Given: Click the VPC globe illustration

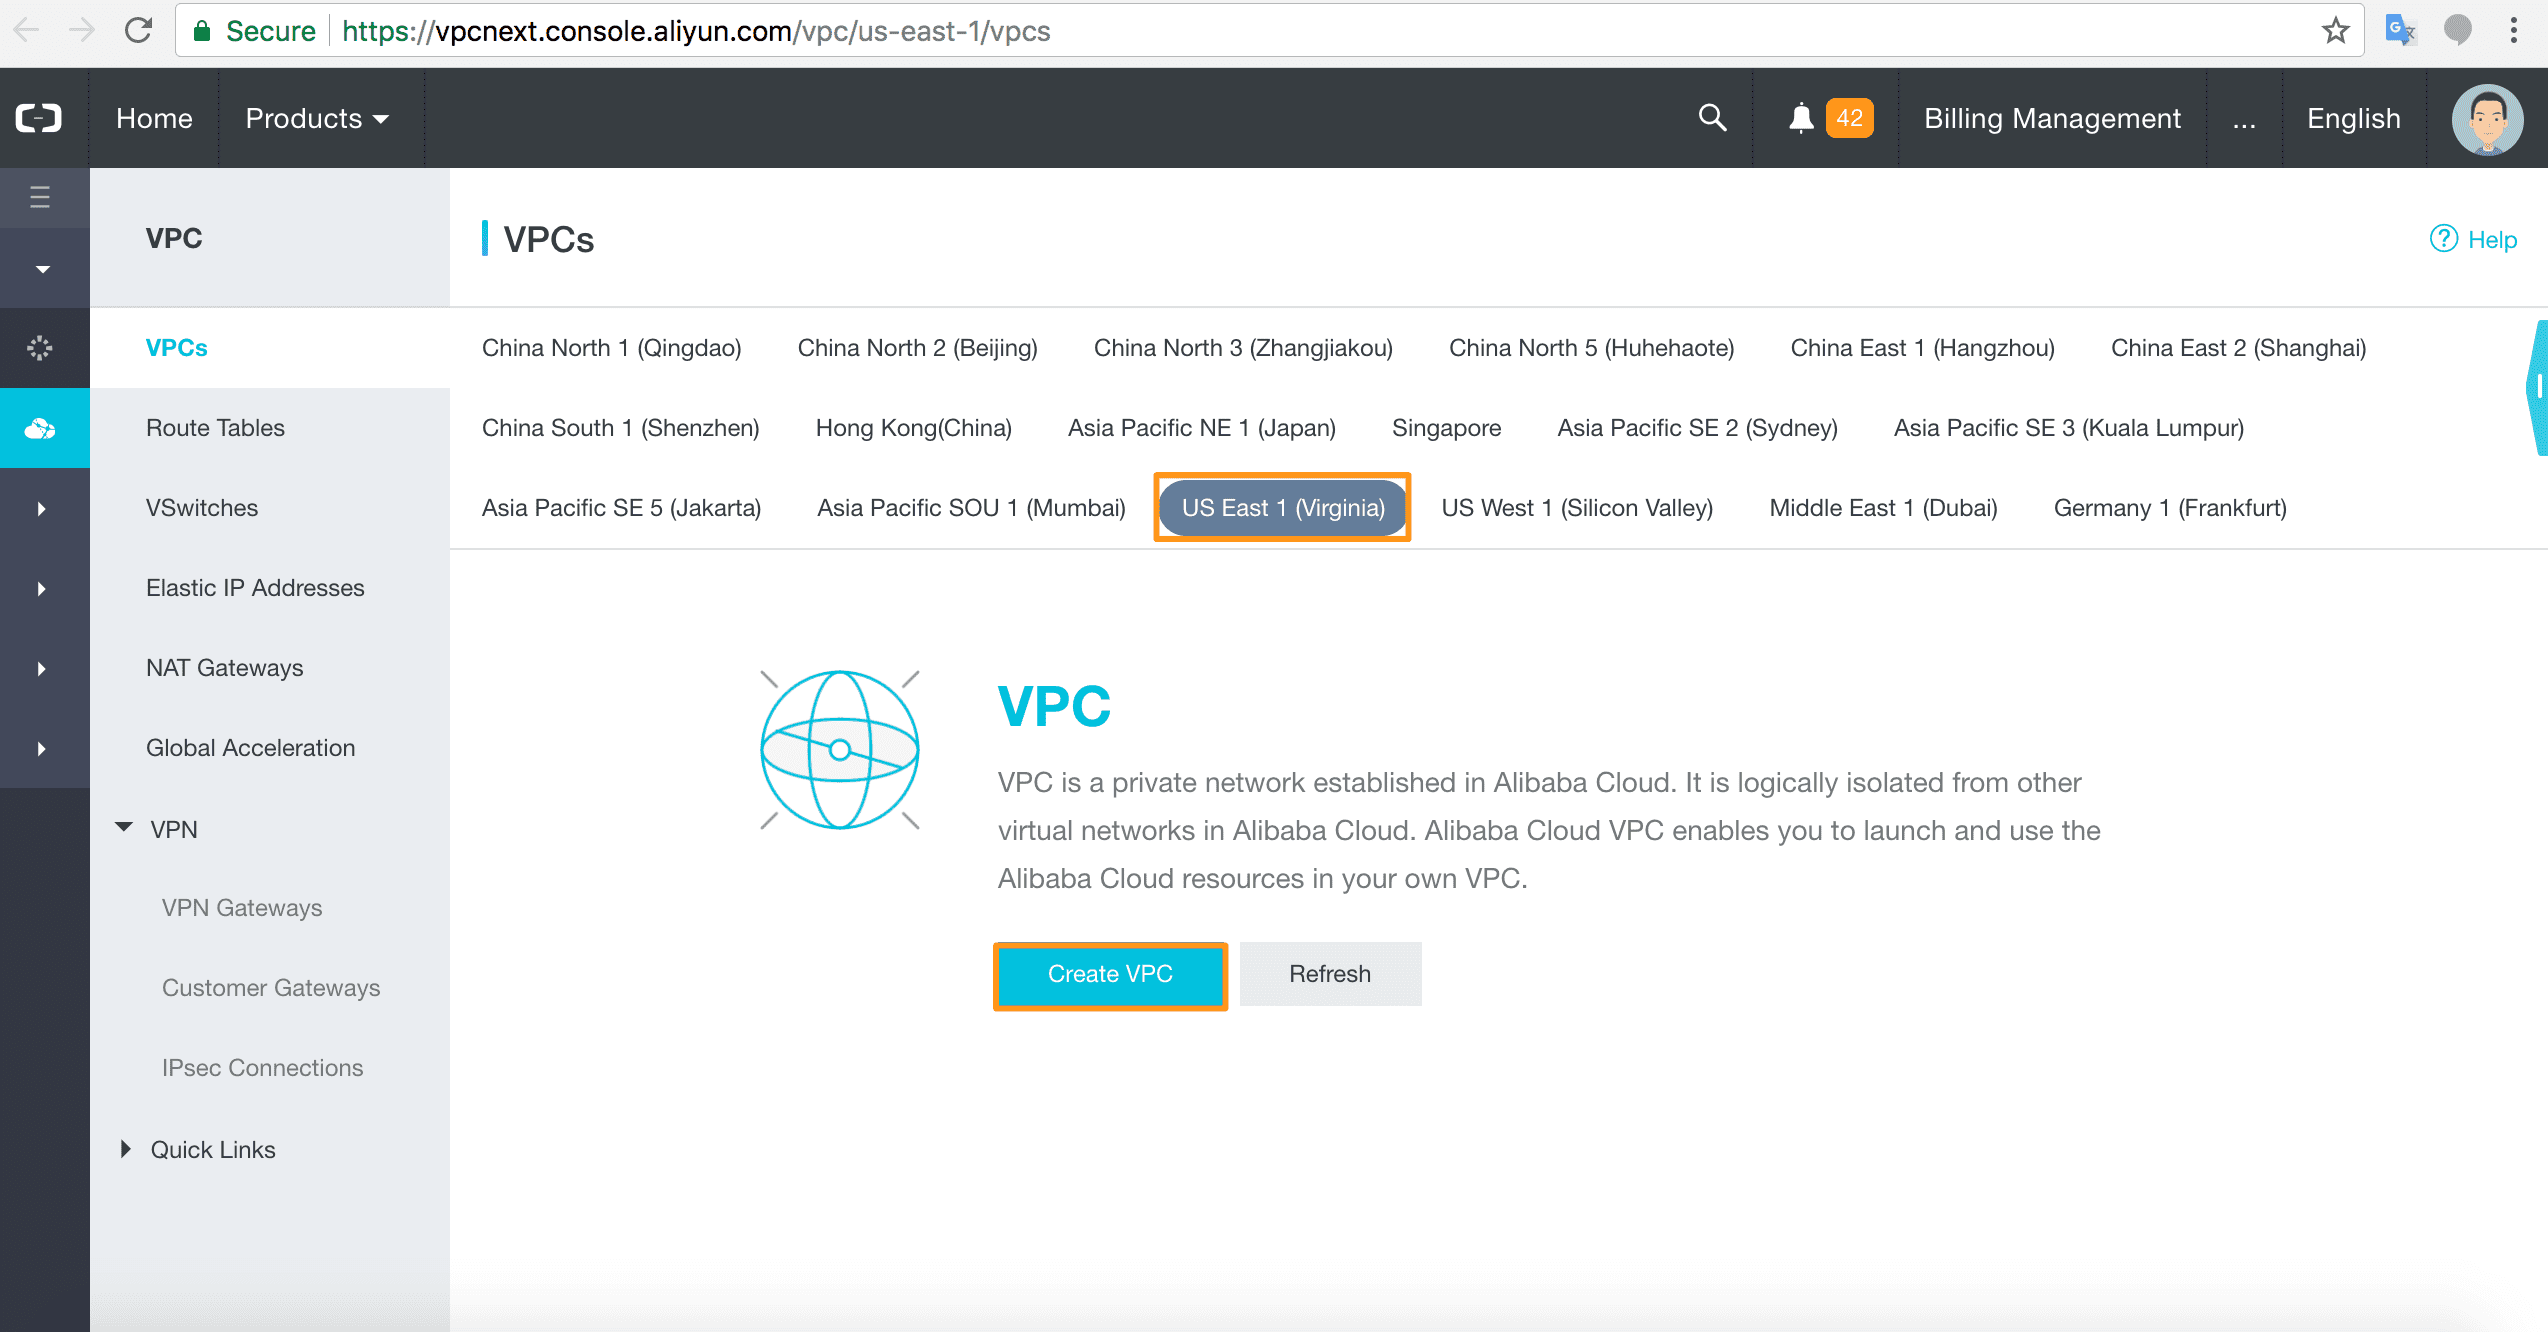Looking at the screenshot, I should (x=840, y=750).
